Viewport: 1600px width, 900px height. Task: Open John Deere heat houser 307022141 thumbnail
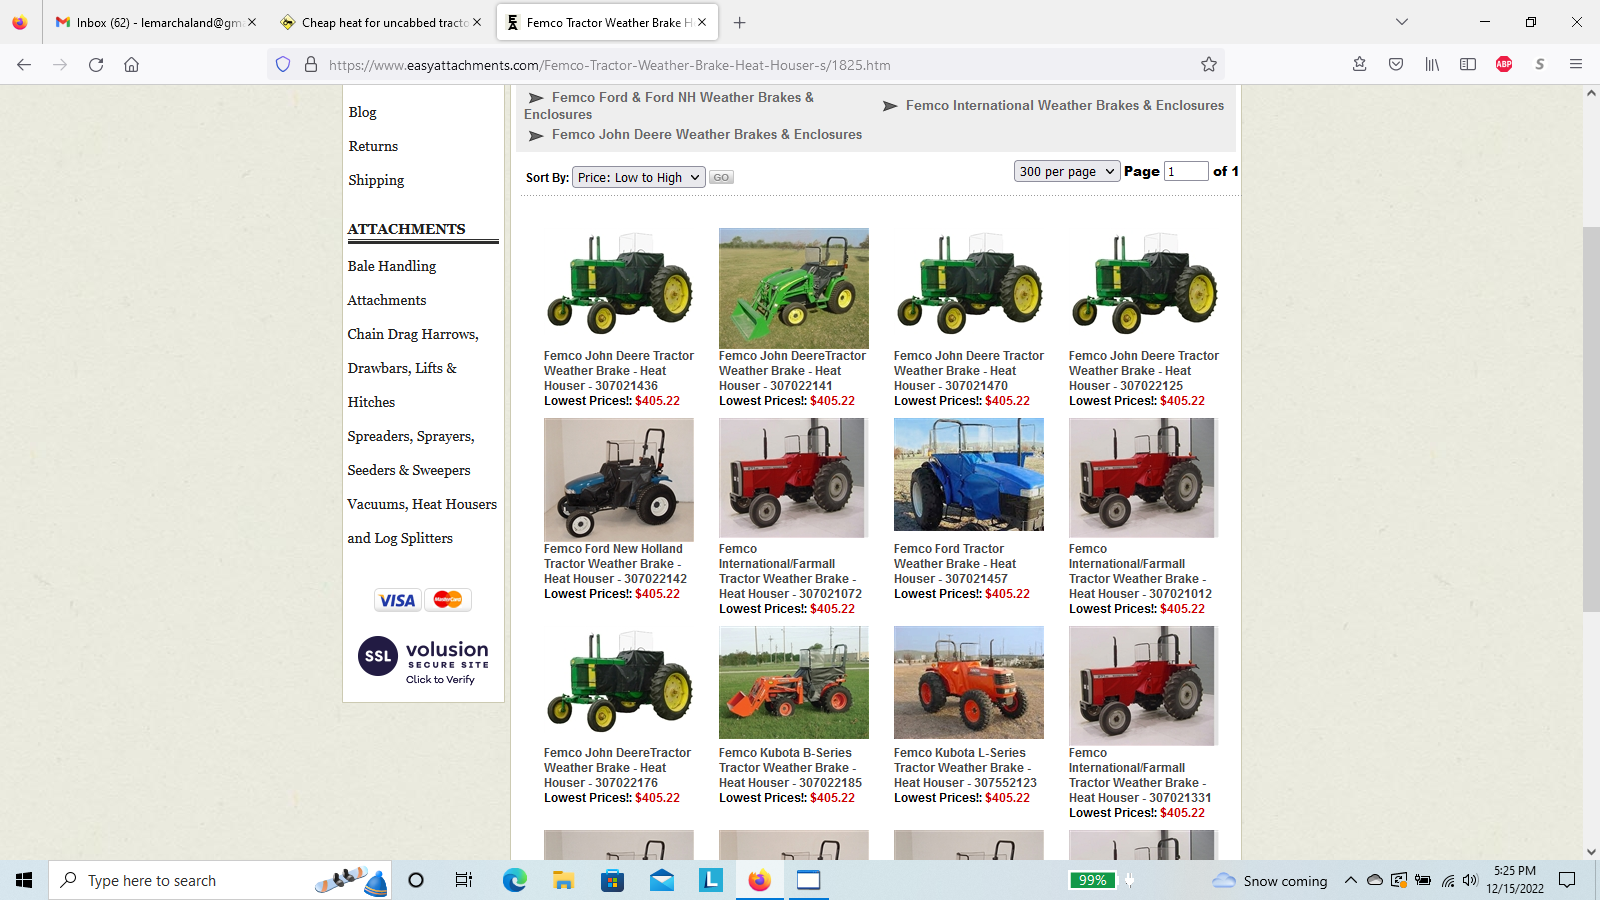click(x=794, y=288)
